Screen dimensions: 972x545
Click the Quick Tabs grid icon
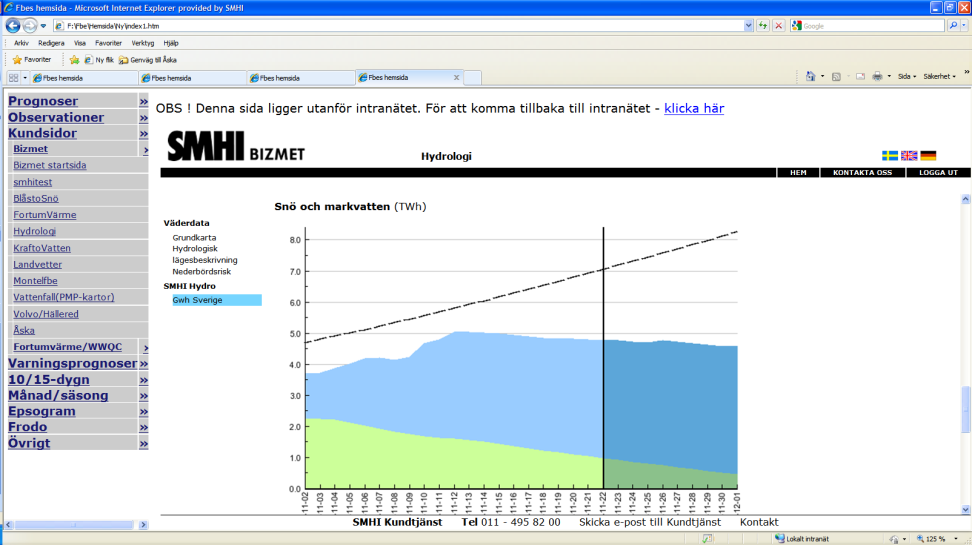coord(13,78)
